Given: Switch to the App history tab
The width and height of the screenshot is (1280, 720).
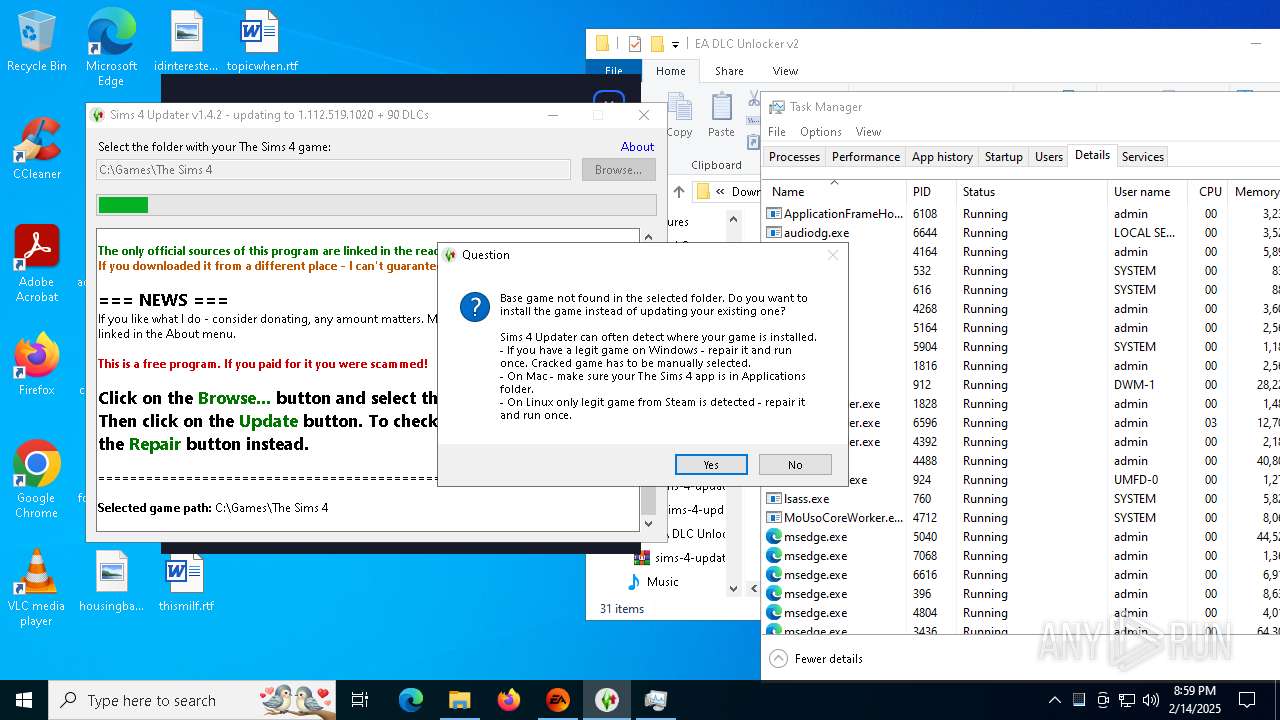Looking at the screenshot, I should click(x=942, y=157).
